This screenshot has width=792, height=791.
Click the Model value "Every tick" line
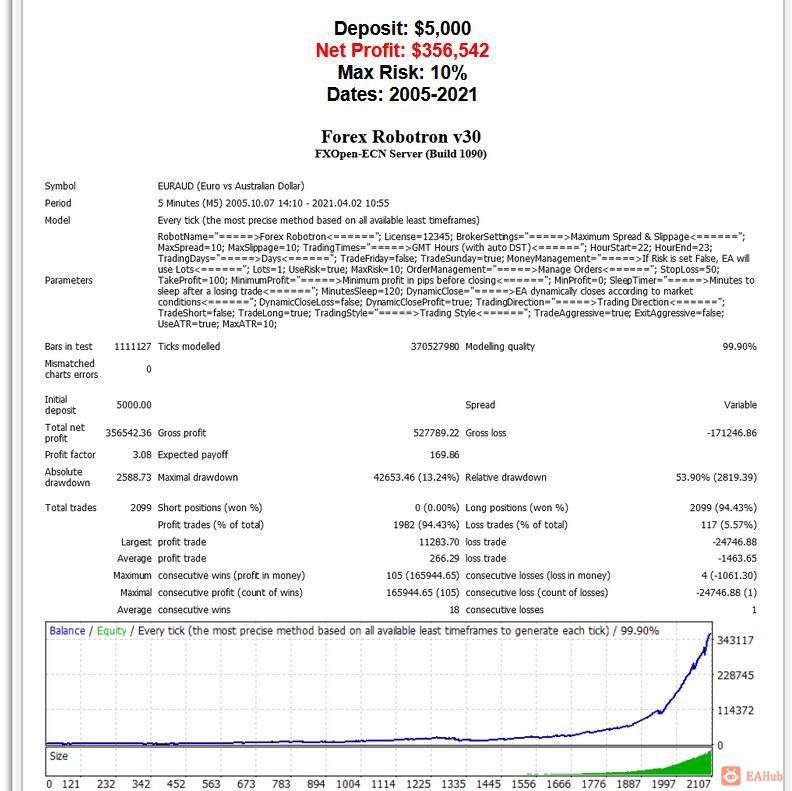(x=318, y=220)
